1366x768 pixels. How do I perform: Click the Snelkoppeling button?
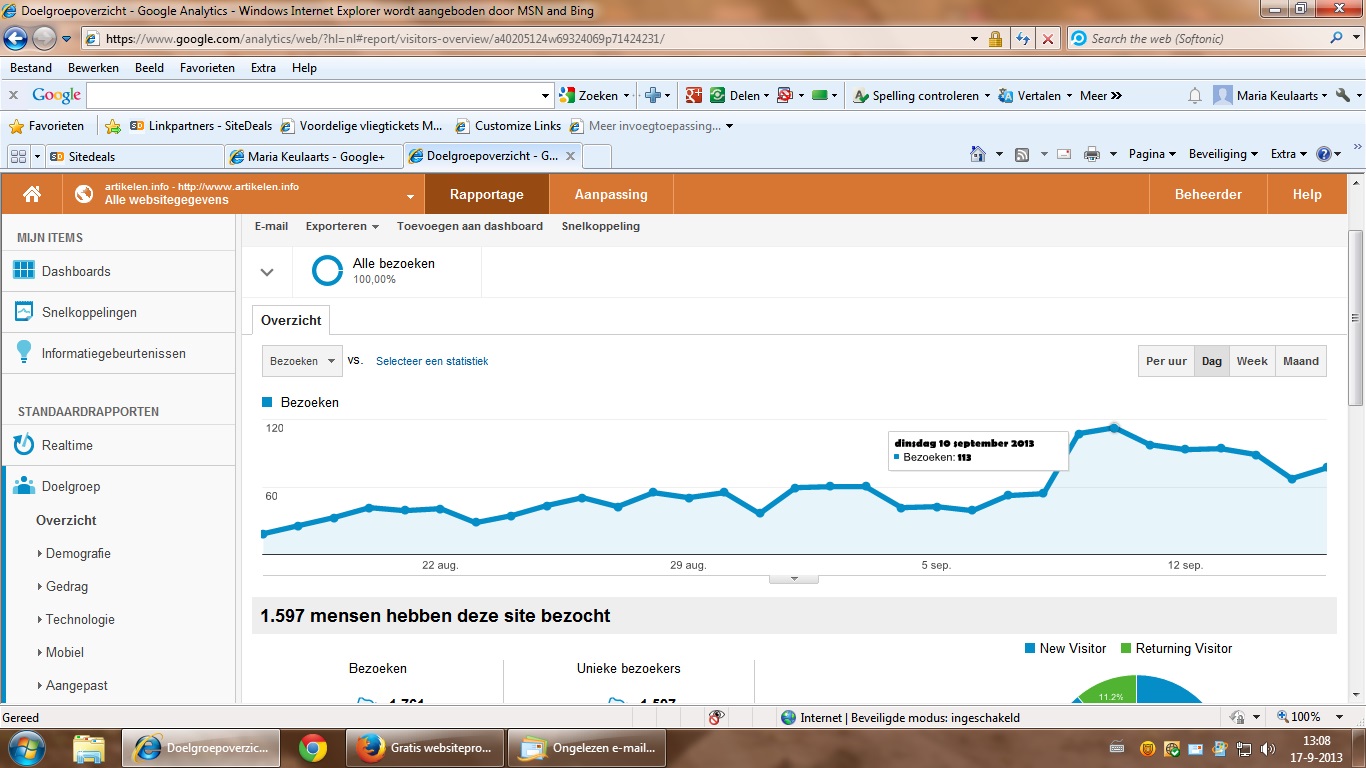coord(601,226)
